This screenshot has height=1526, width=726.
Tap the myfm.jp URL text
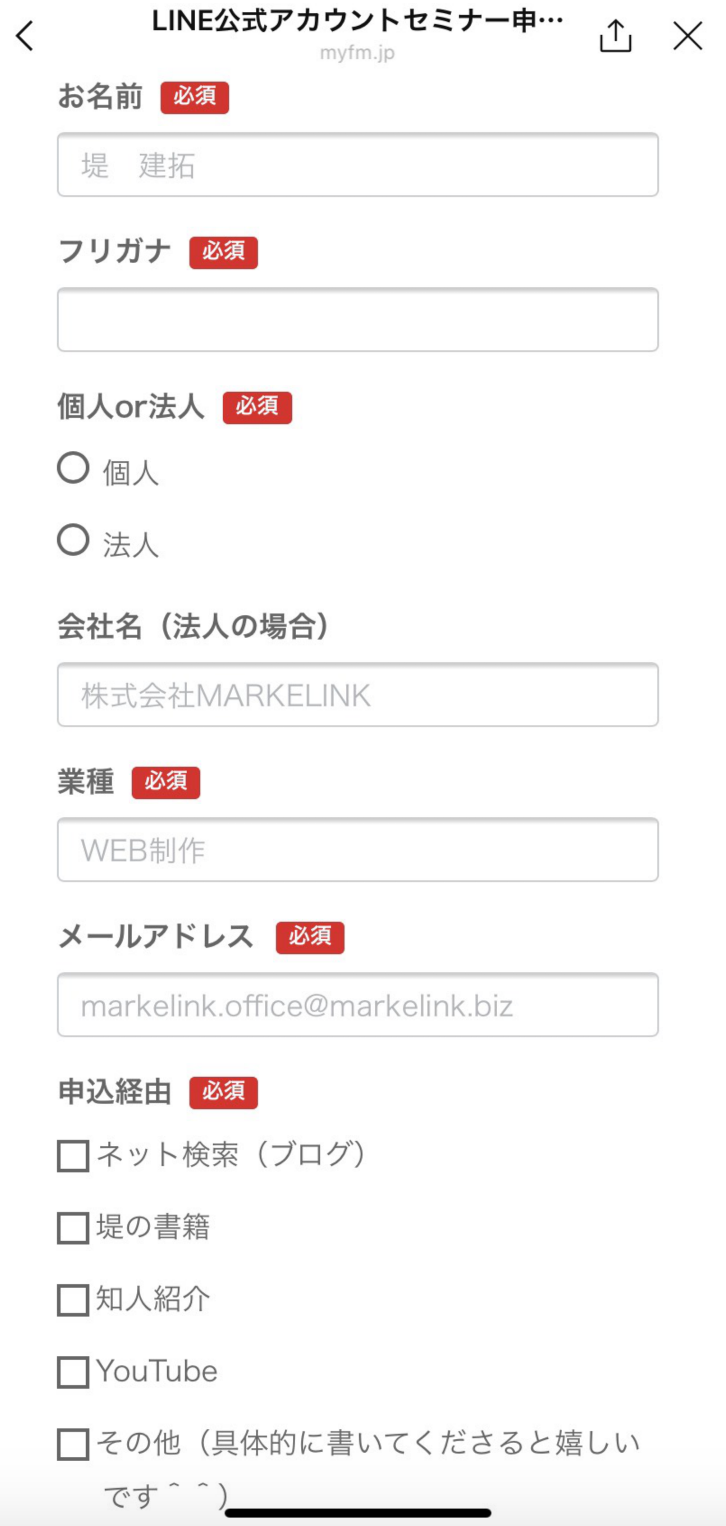357,53
